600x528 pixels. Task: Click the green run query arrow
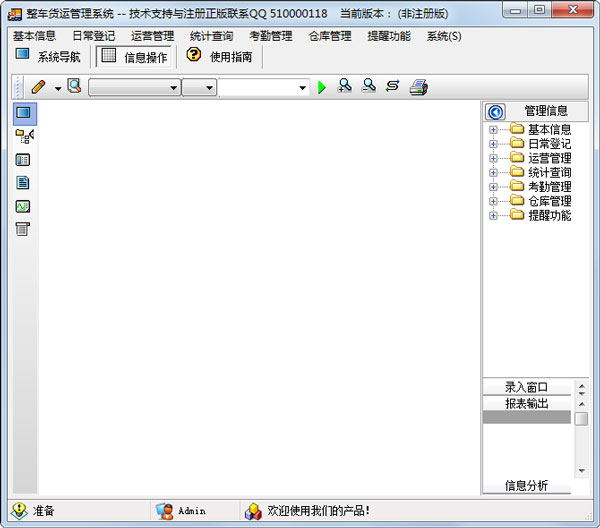click(x=322, y=87)
